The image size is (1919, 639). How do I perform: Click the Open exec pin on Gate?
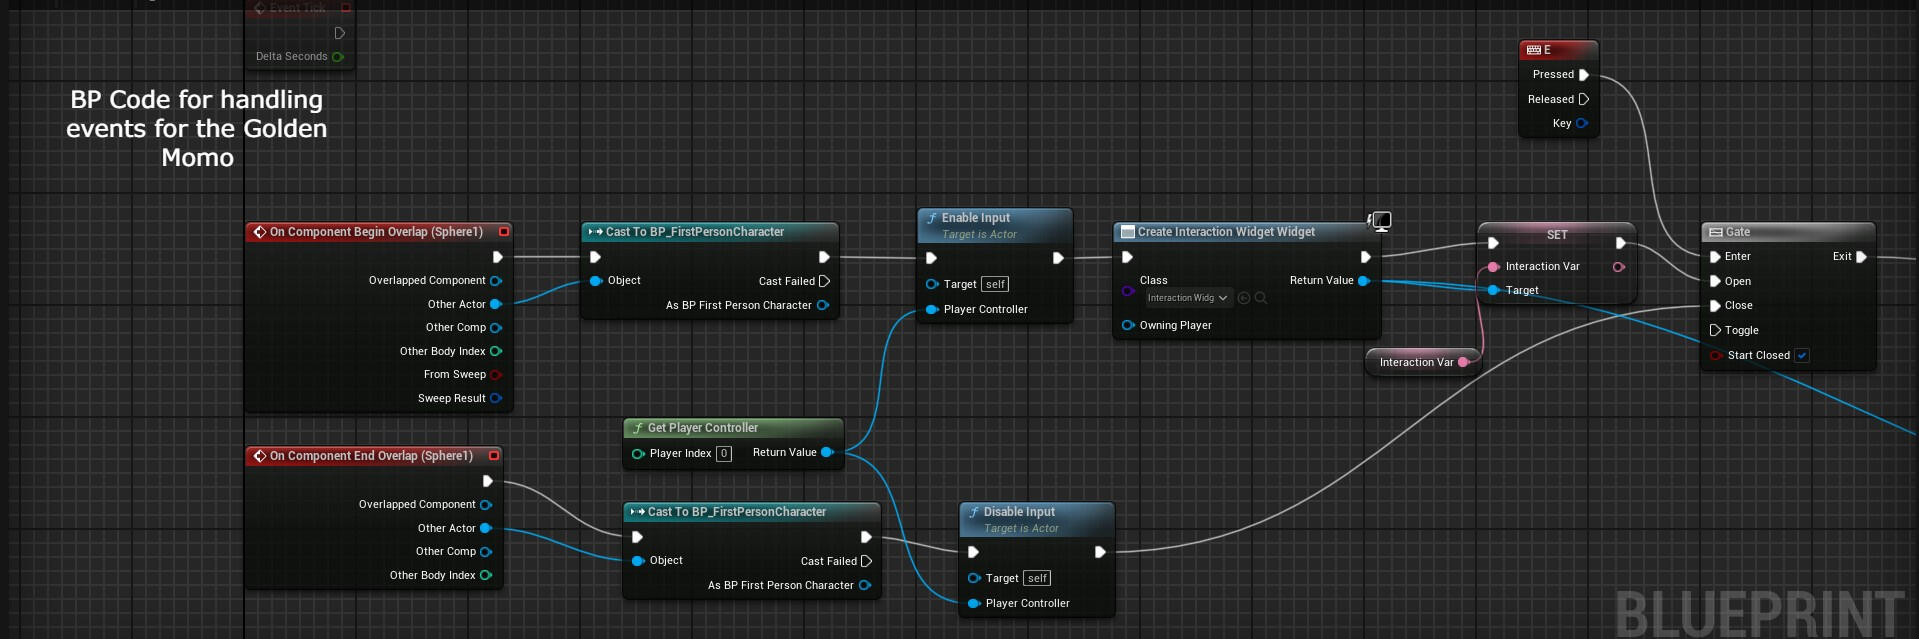1715,281
